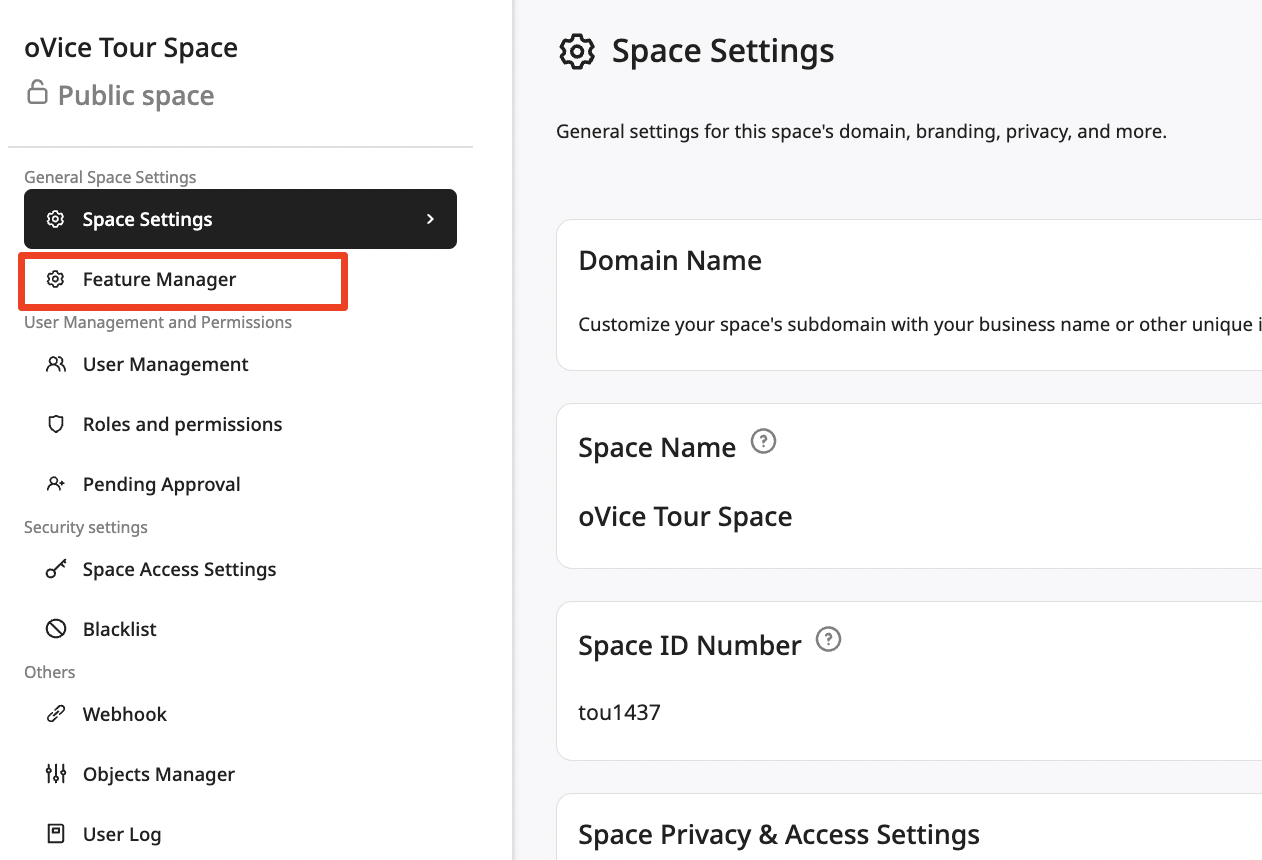The width and height of the screenshot is (1262, 860).
Task: Expand the Space Settings chevron arrow
Action: pos(430,219)
